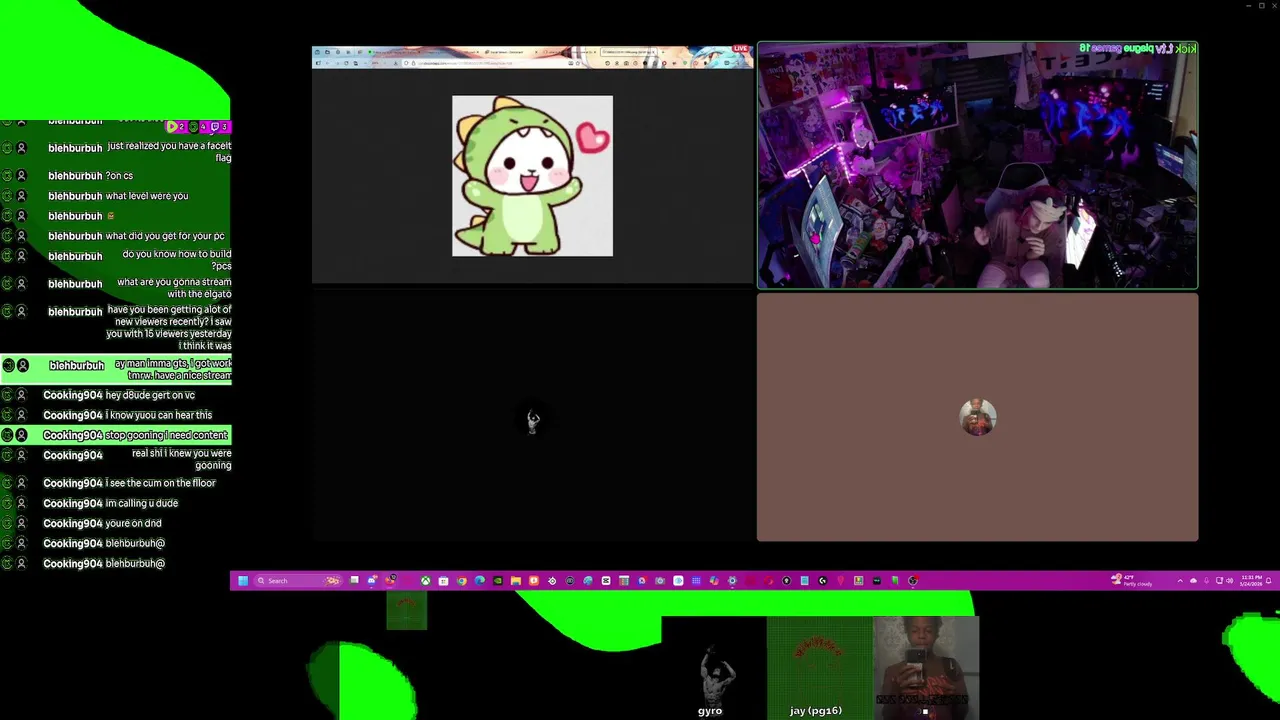Click the avatar in the brown call tile

(x=978, y=417)
